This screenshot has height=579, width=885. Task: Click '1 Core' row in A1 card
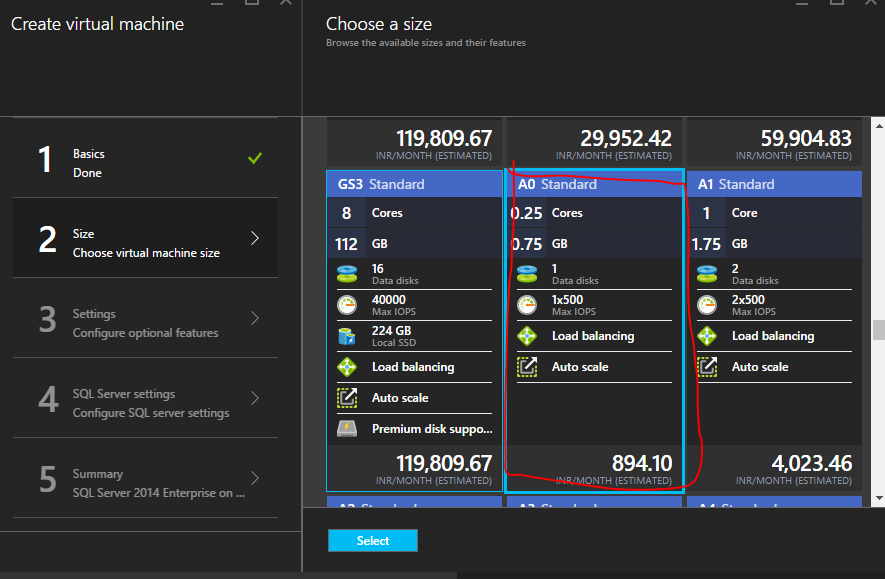pyautogui.click(x=774, y=213)
